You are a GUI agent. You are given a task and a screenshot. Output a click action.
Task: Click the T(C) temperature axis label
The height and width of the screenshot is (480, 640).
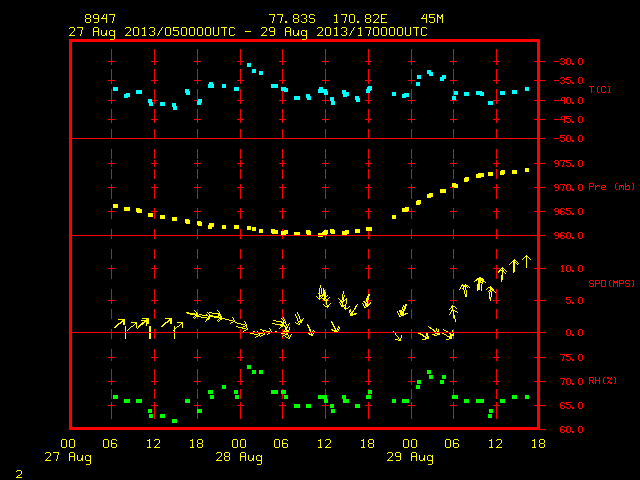[x=600, y=89]
